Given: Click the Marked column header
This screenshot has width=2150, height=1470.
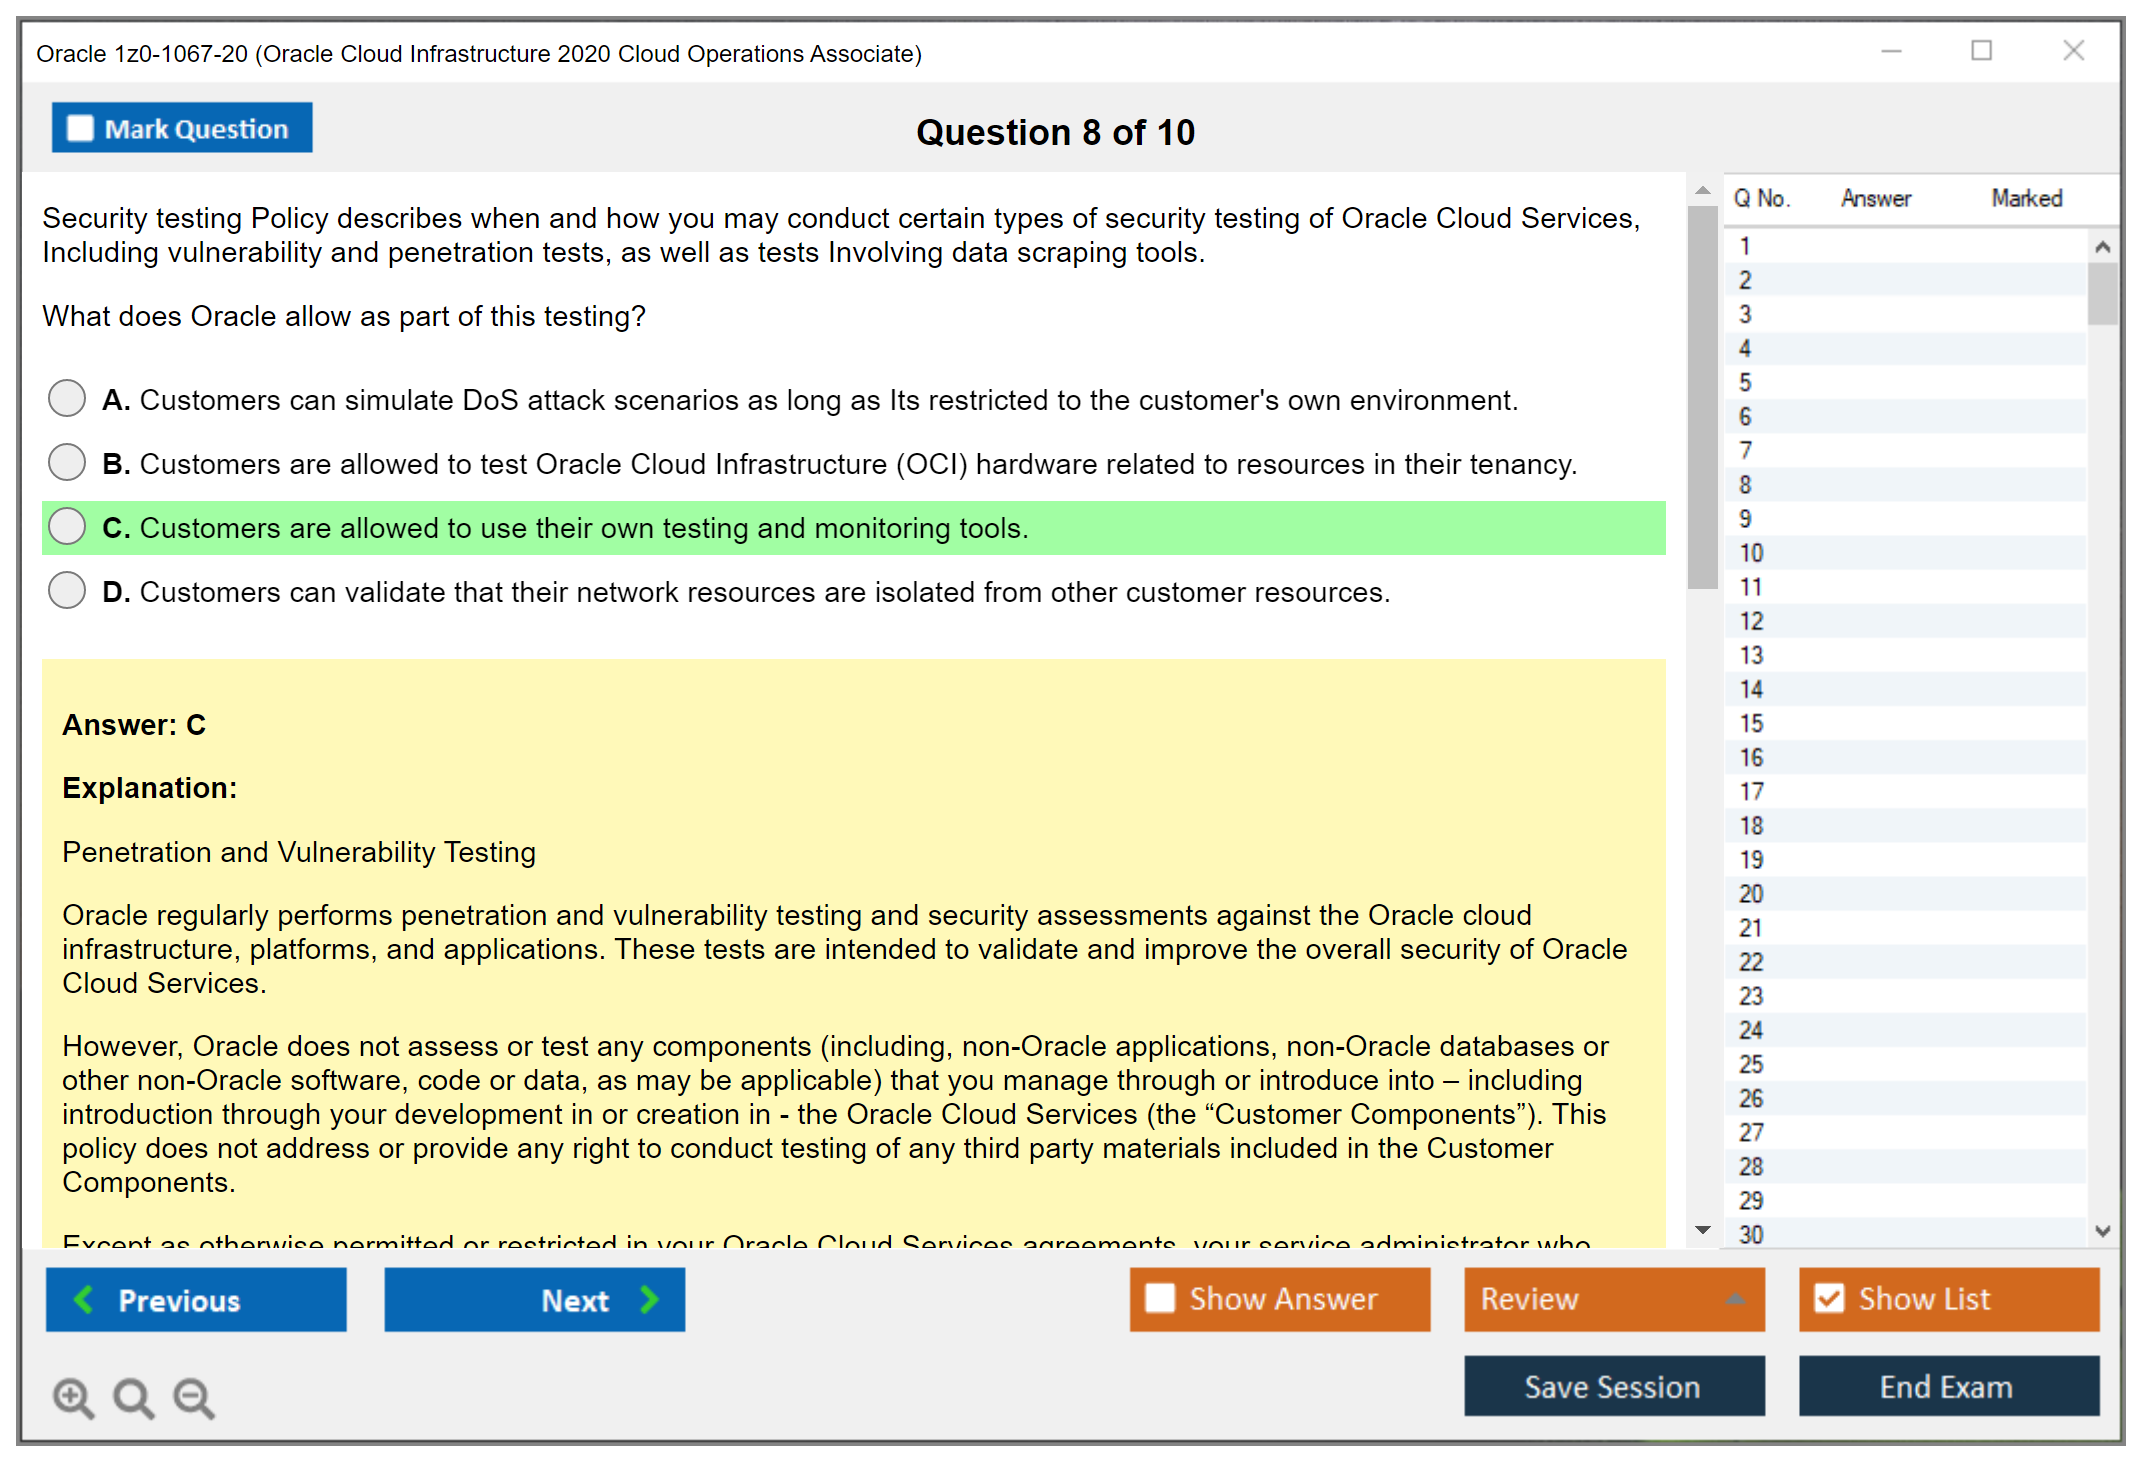Looking at the screenshot, I should pyautogui.click(x=2026, y=198).
